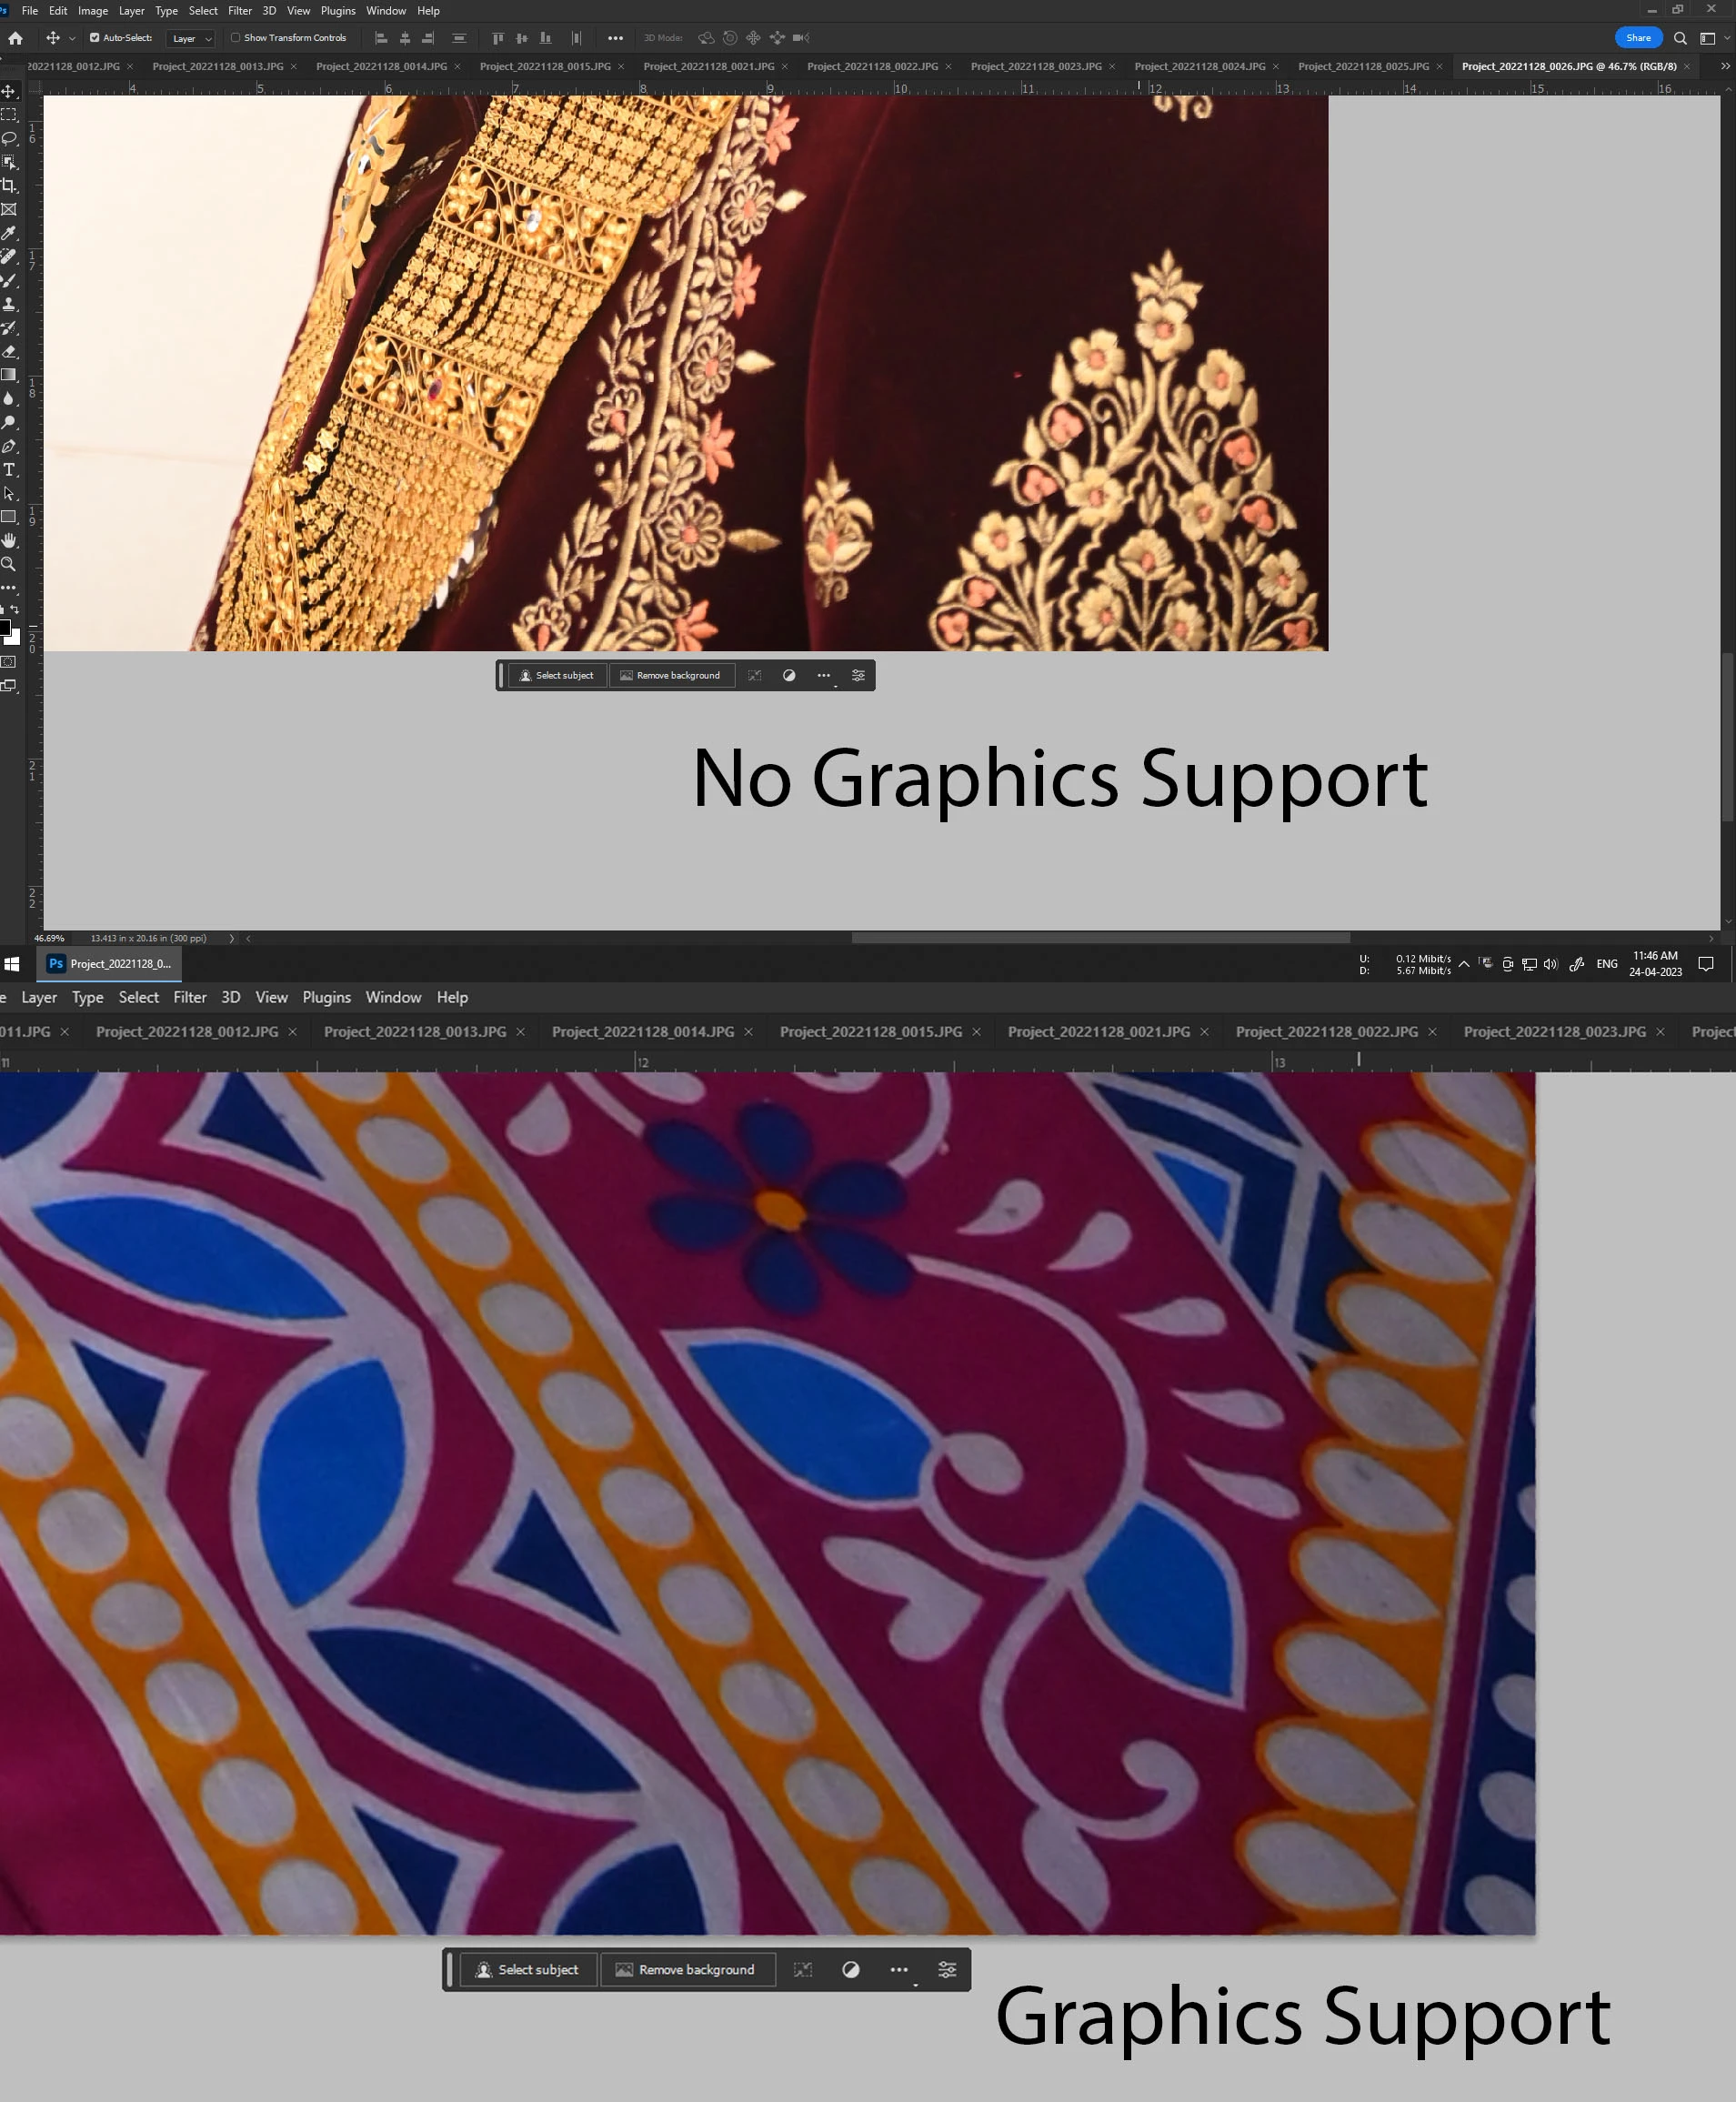This screenshot has height=2102, width=1736.
Task: Expand the Move tool preset arrow
Action: (x=72, y=39)
